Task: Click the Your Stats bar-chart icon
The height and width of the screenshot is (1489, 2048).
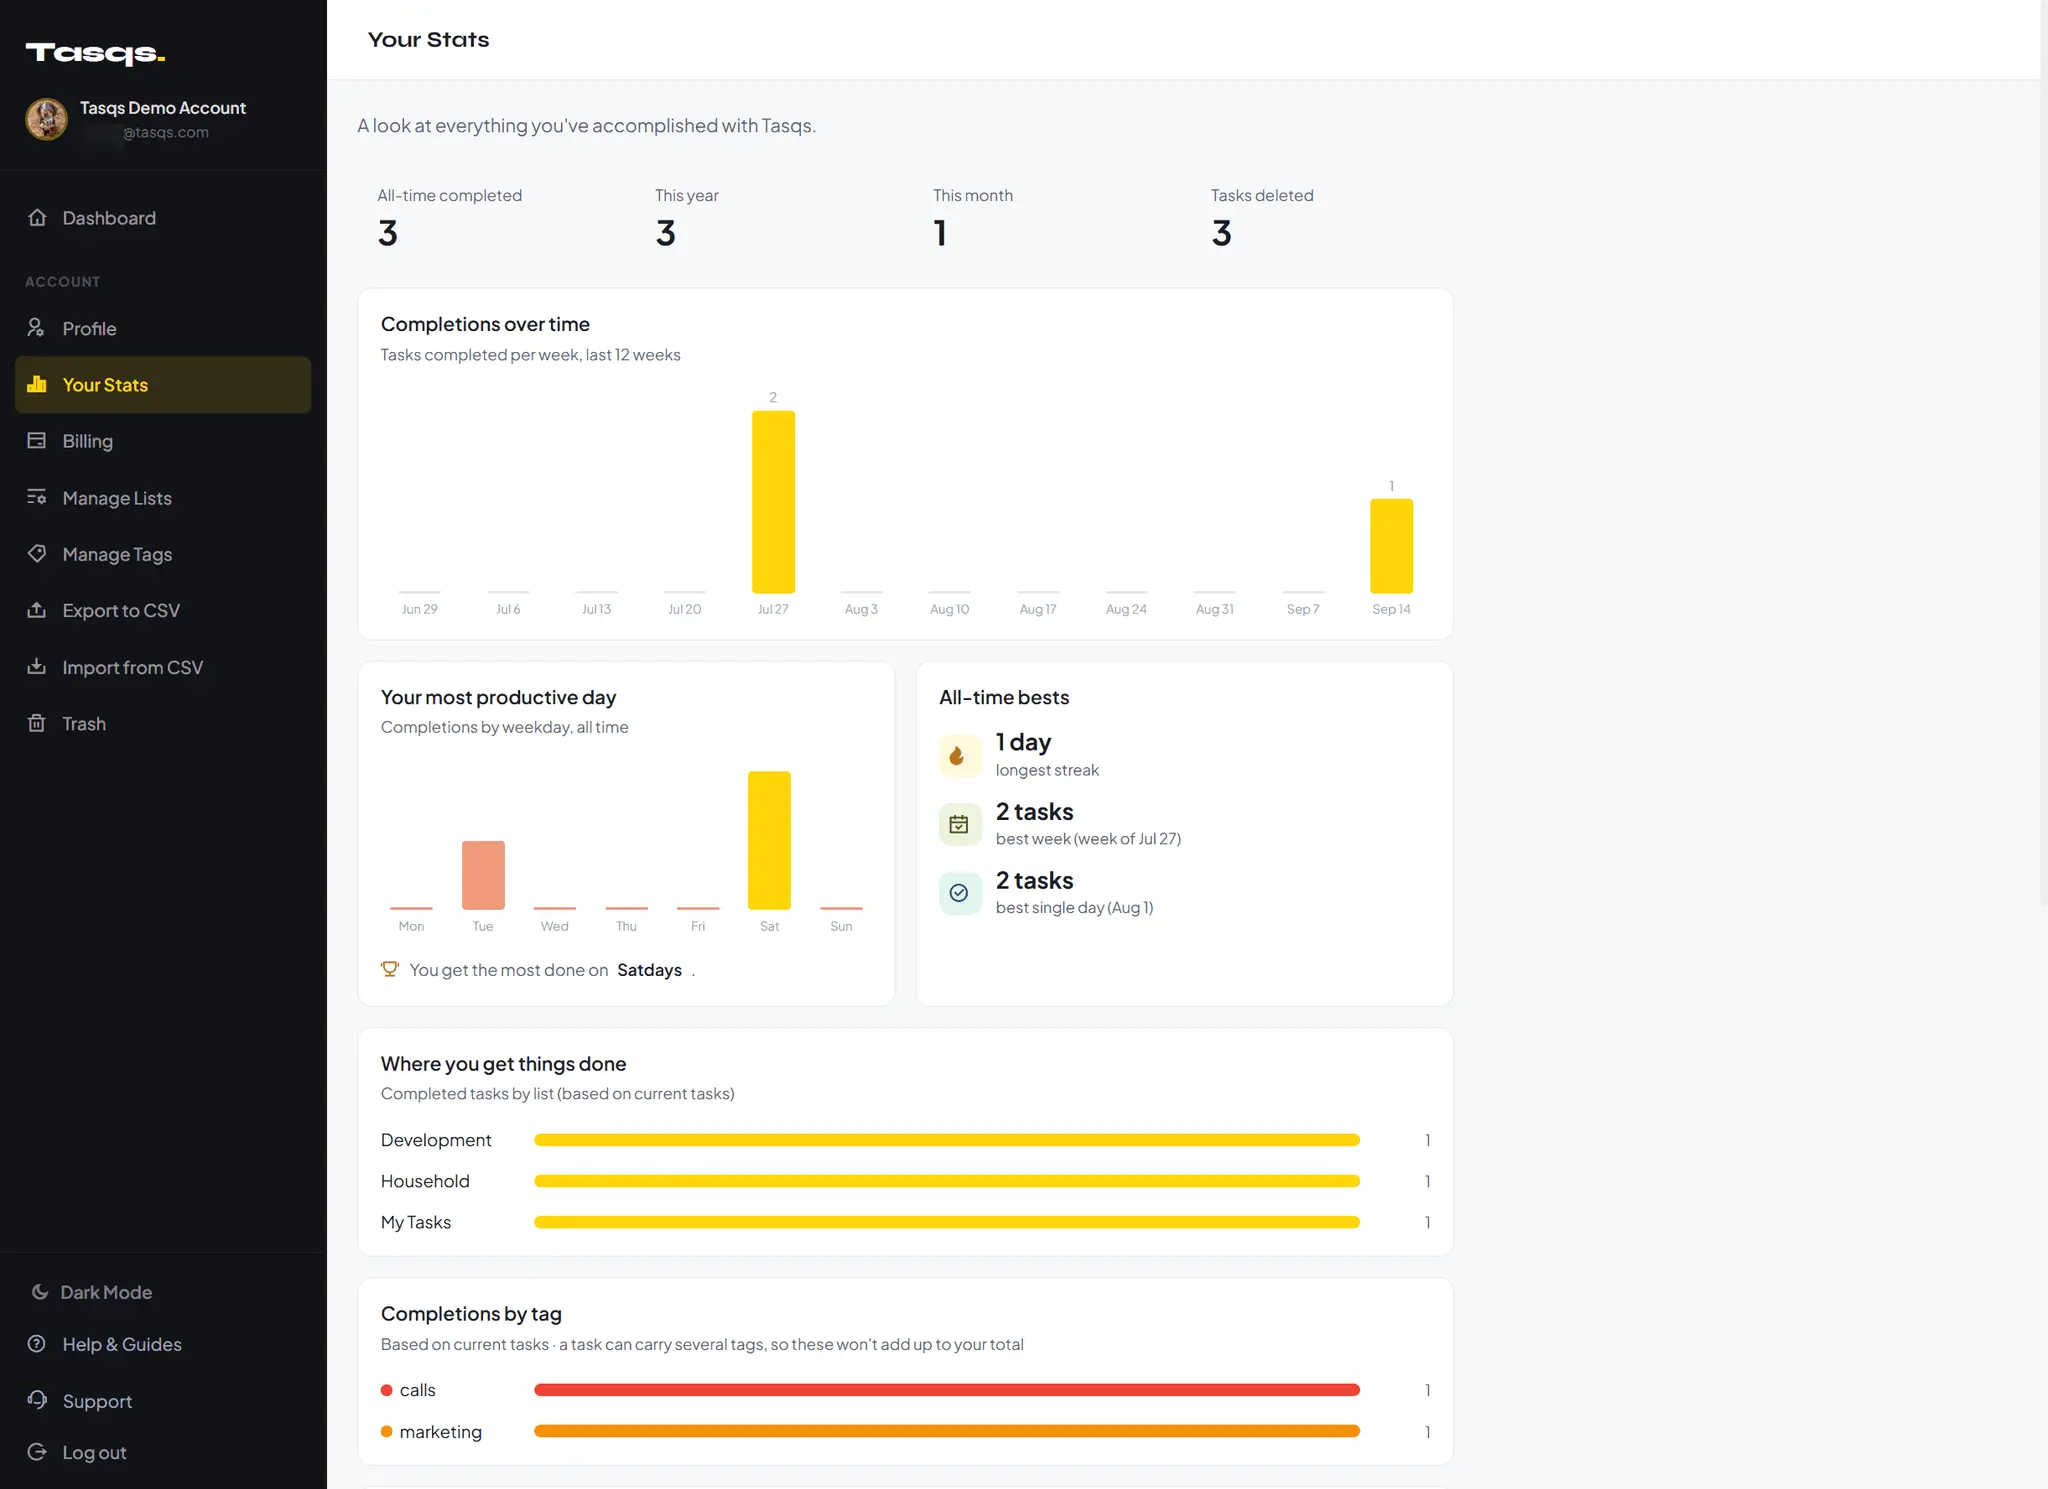Action: [x=37, y=384]
